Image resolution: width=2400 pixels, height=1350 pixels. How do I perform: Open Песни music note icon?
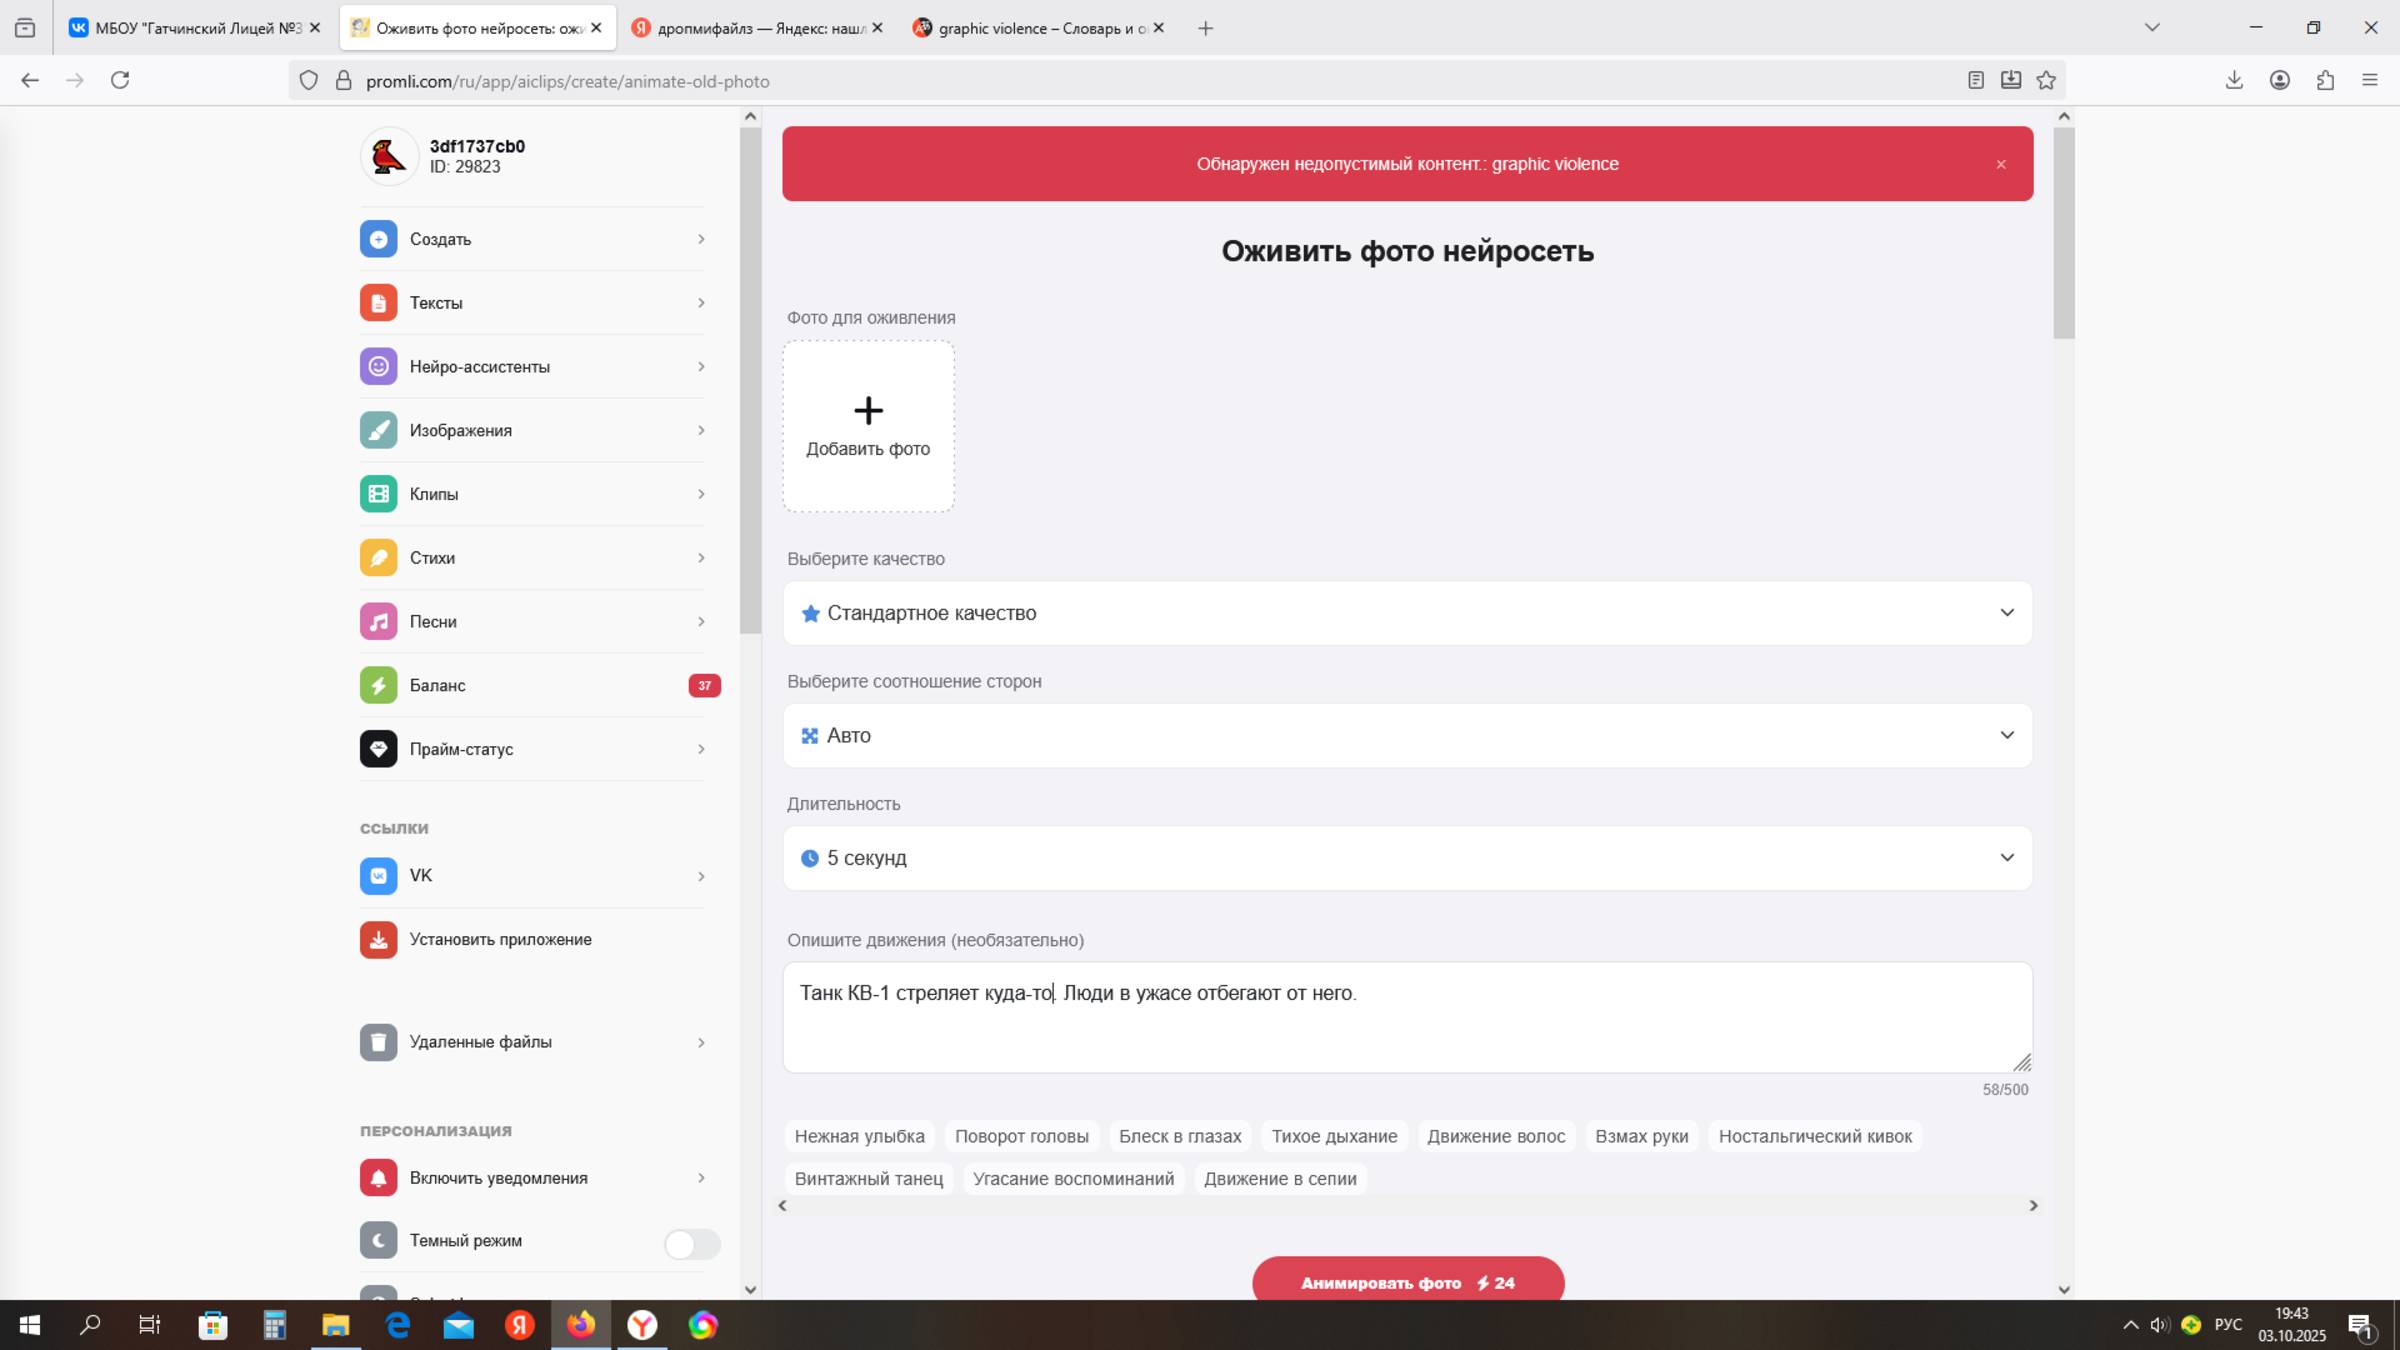pyautogui.click(x=378, y=622)
